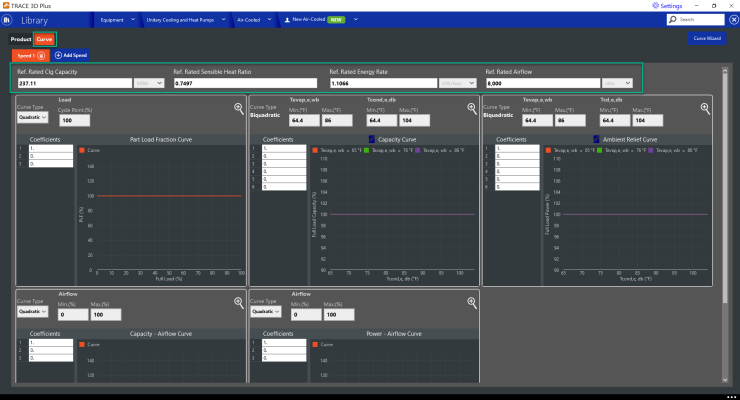Edit Capacity Curve Tcond,e,db Max field
This screenshot has width=740, height=400.
point(414,120)
